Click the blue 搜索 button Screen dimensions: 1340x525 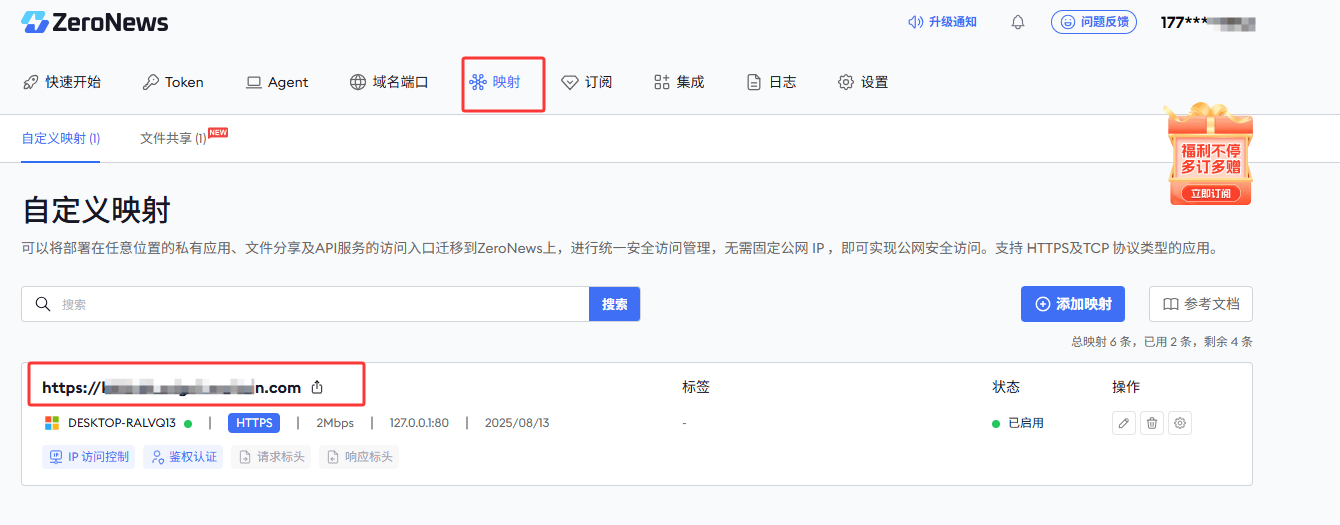pyautogui.click(x=615, y=304)
